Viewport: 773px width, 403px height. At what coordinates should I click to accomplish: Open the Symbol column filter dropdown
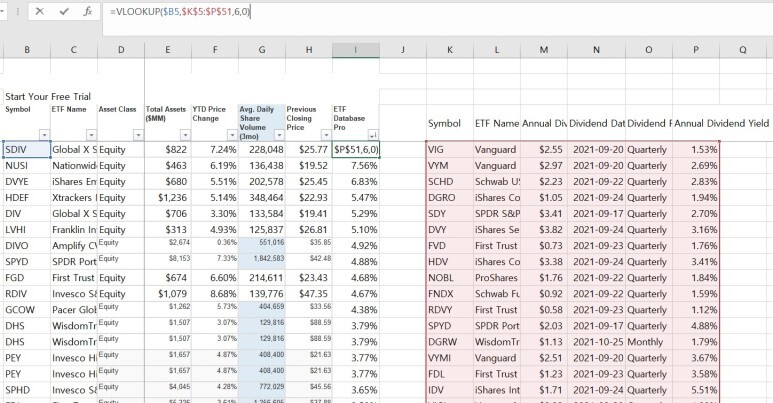[x=44, y=135]
